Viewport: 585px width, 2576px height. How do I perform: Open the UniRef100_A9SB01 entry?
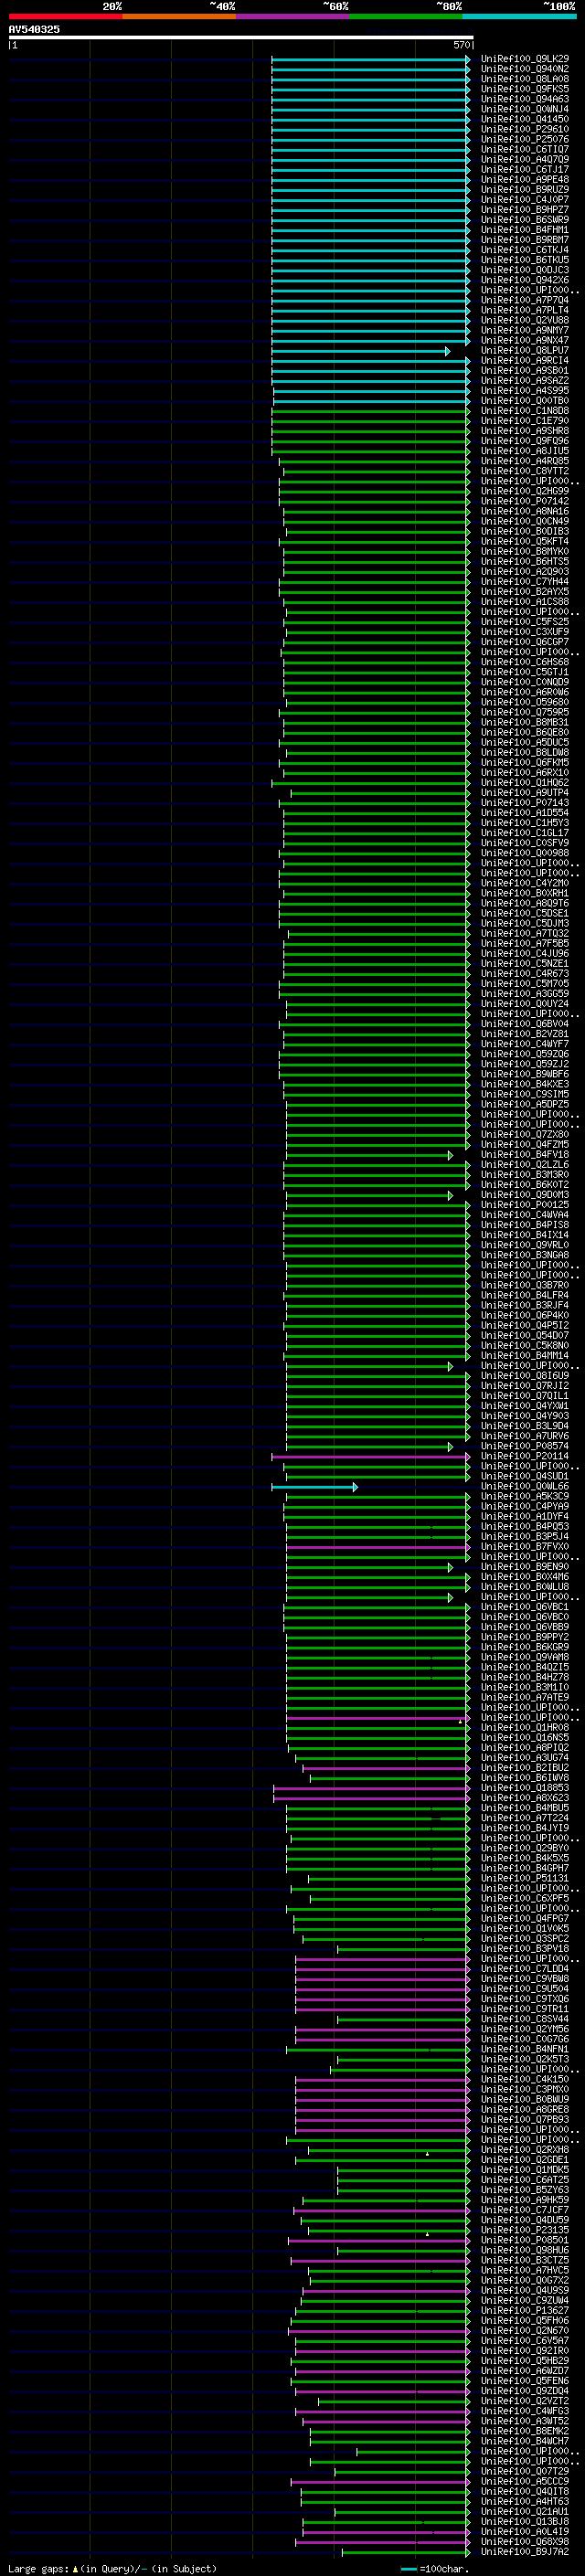[524, 371]
